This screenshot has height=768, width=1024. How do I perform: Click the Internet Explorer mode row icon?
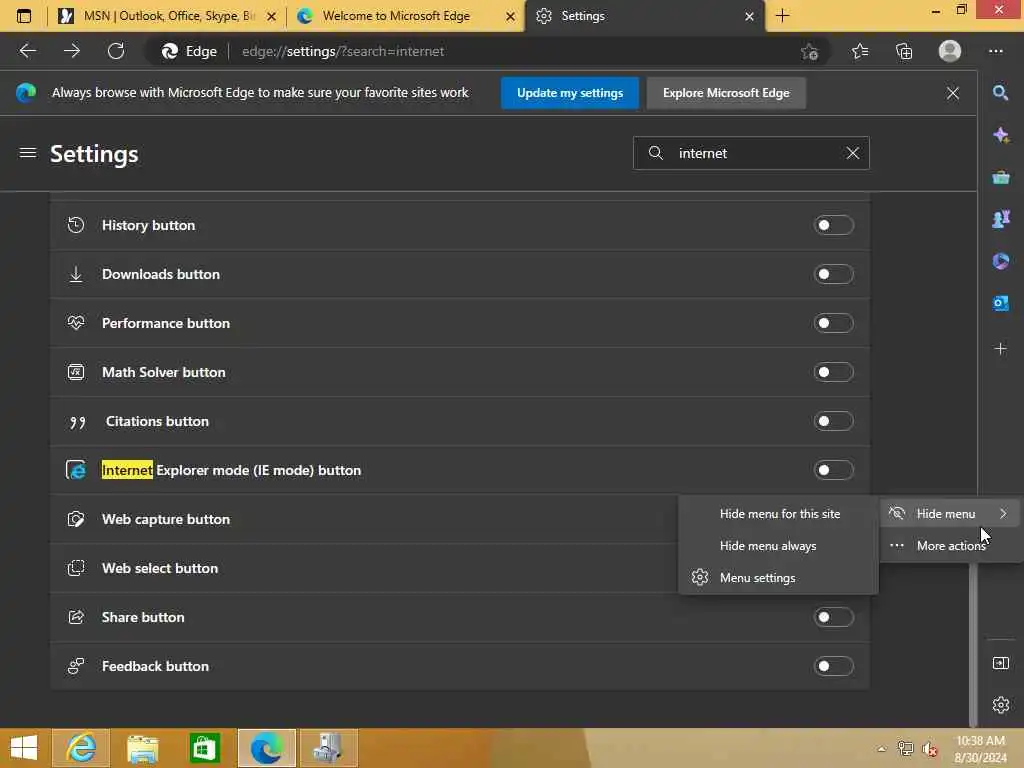point(76,470)
